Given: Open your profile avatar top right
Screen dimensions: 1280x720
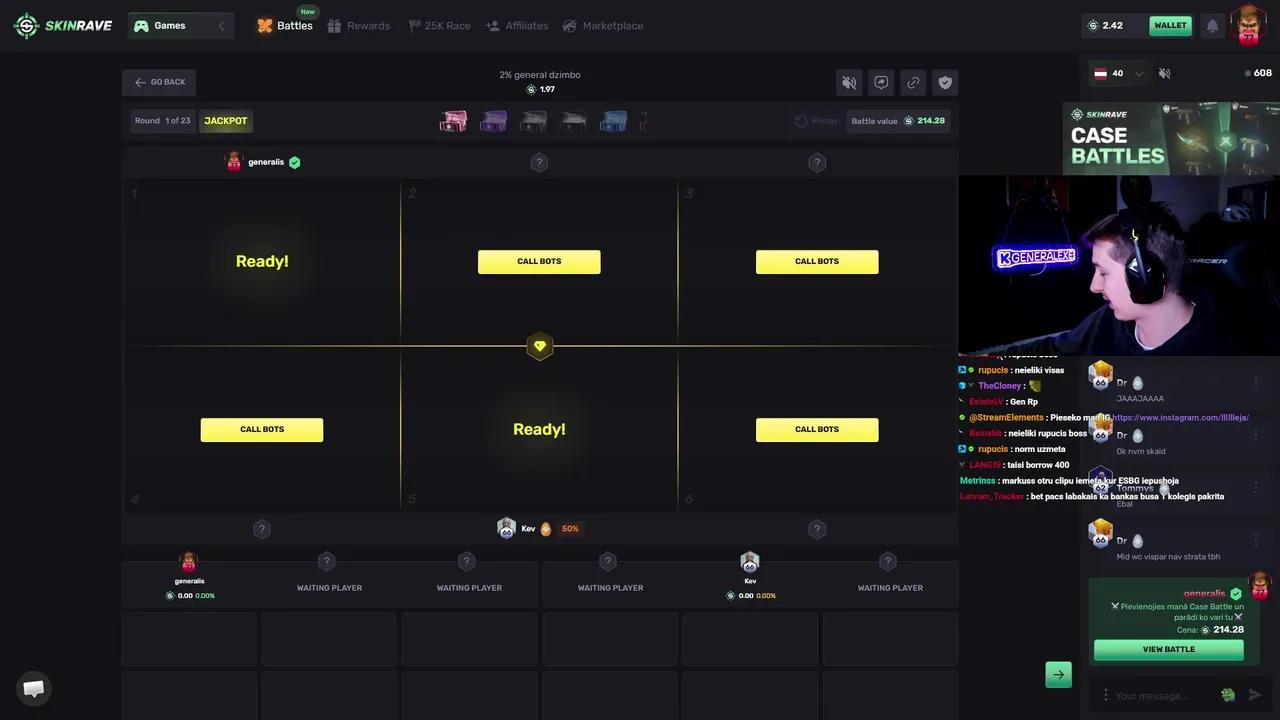Looking at the screenshot, I should tap(1248, 25).
